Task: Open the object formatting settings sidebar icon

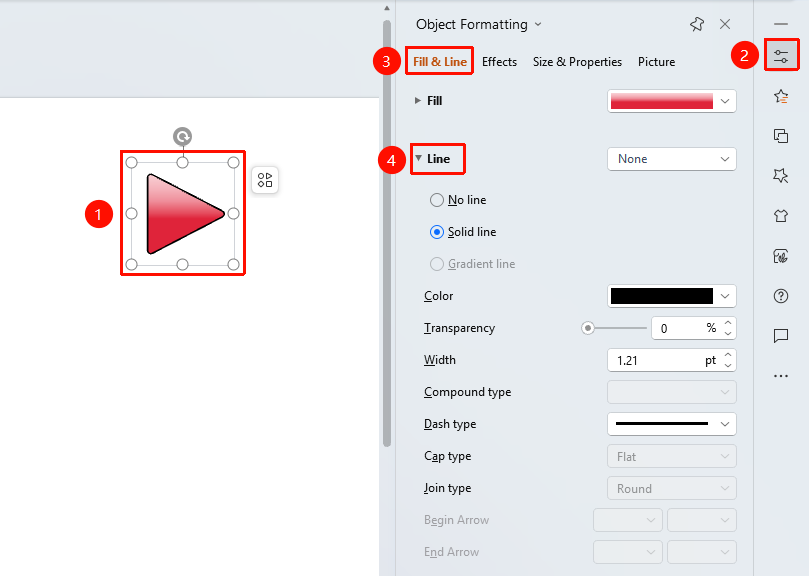Action: coord(781,55)
